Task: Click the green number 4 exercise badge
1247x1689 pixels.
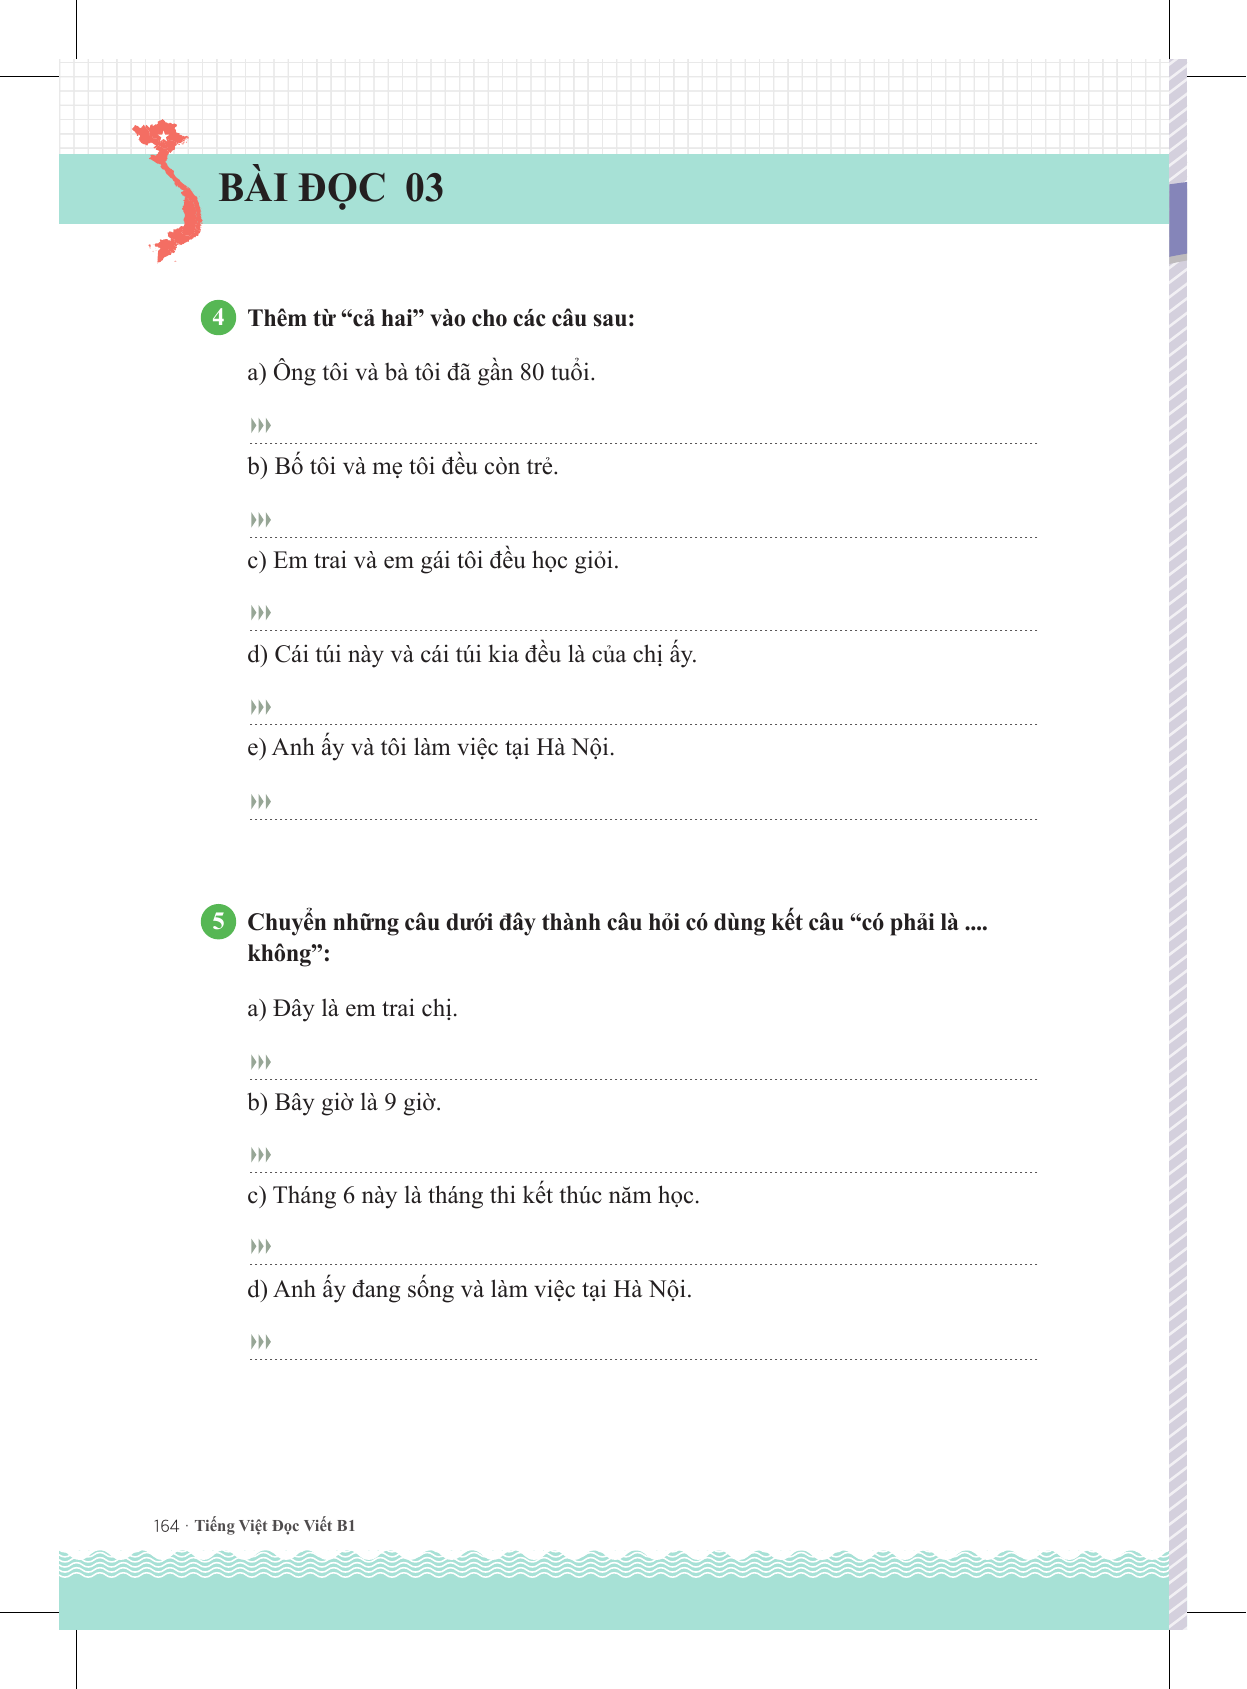Action: coord(218,318)
